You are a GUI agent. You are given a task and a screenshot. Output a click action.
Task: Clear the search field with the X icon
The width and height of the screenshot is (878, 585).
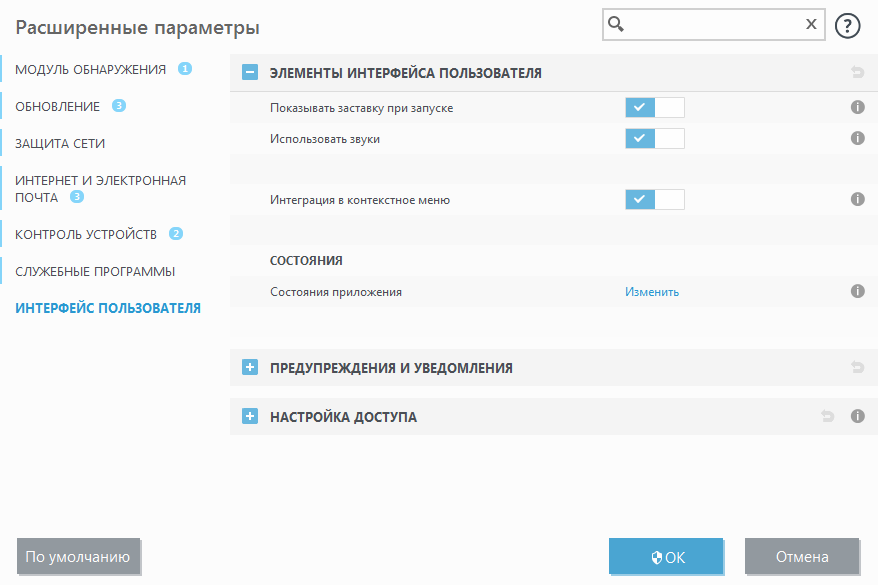pos(811,24)
